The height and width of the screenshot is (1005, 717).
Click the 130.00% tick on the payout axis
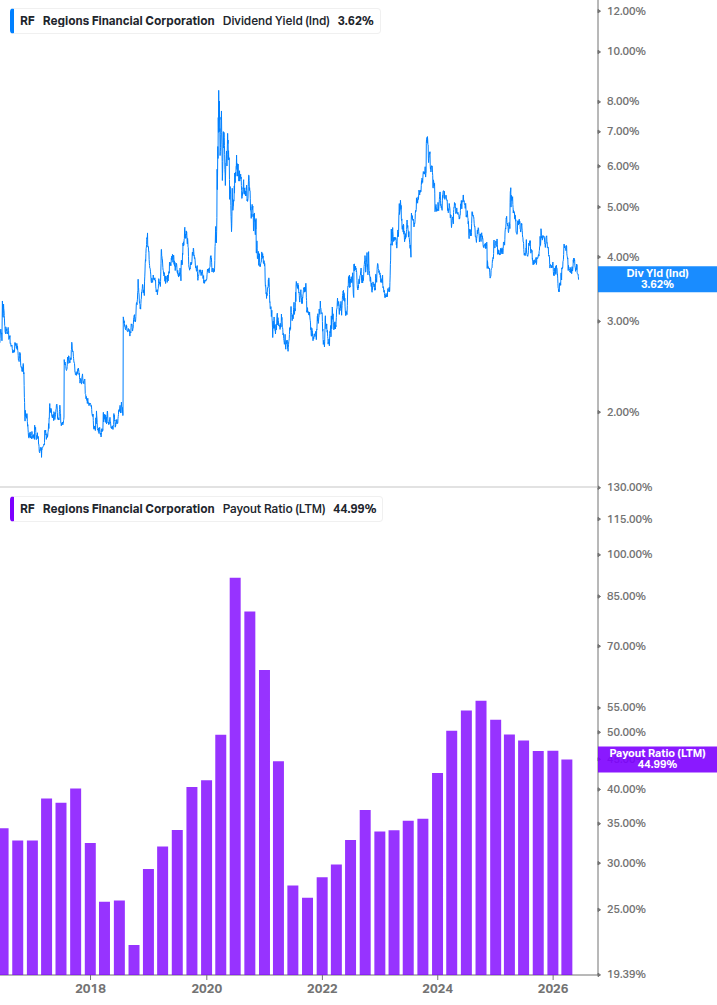(629, 487)
